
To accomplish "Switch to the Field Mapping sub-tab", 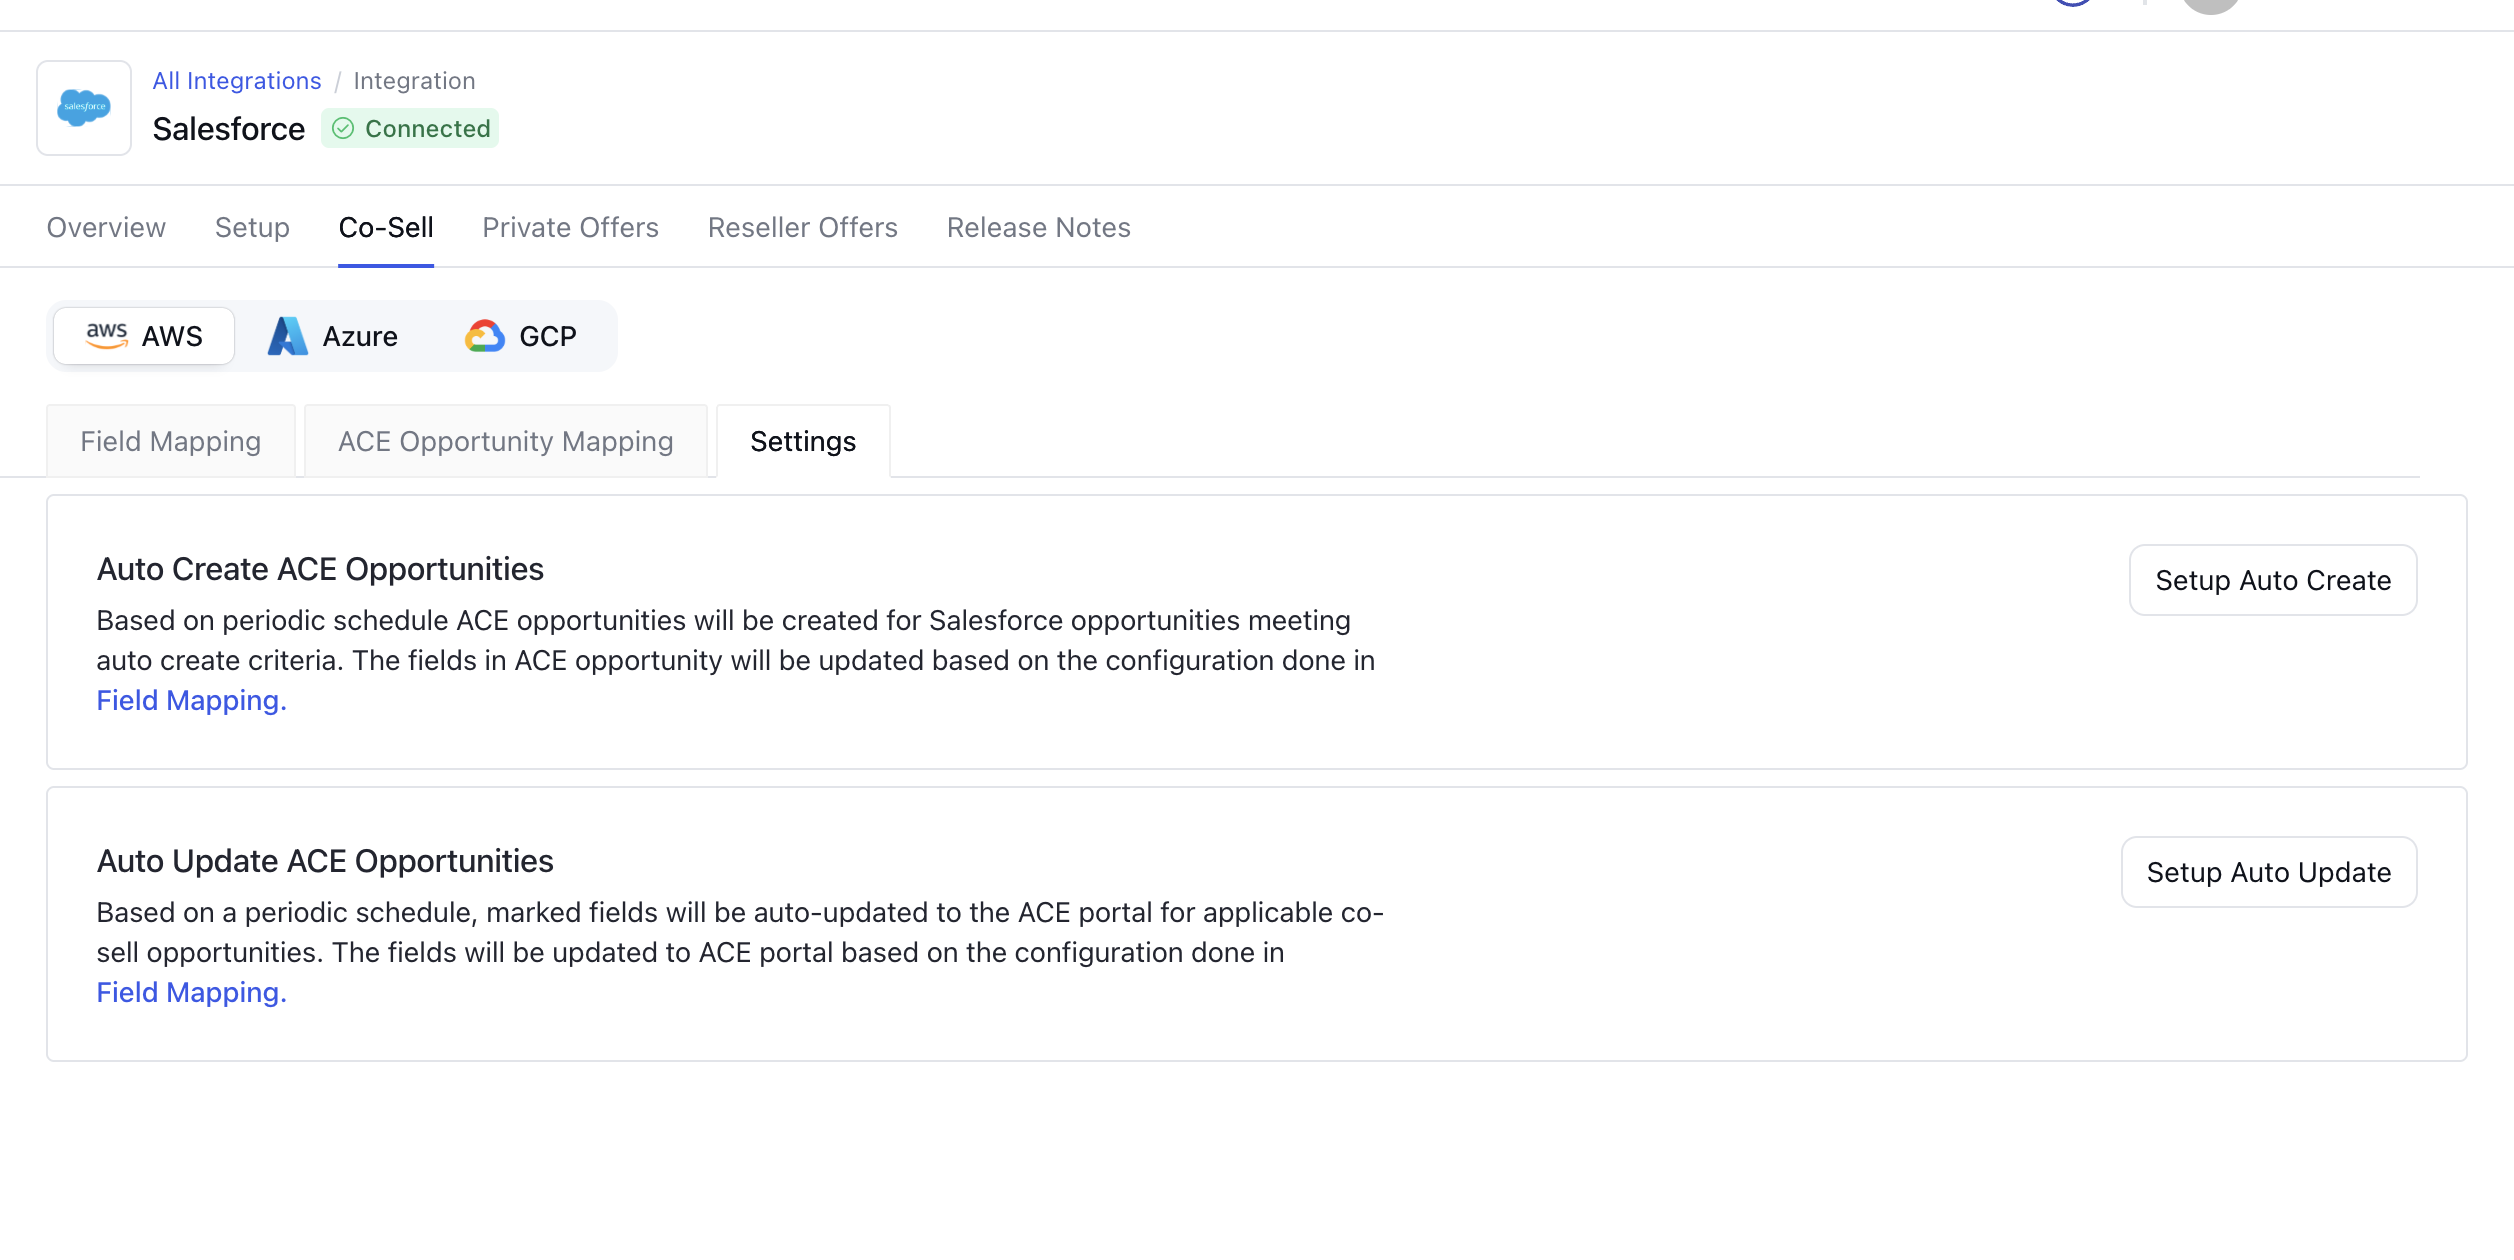I will 171,441.
